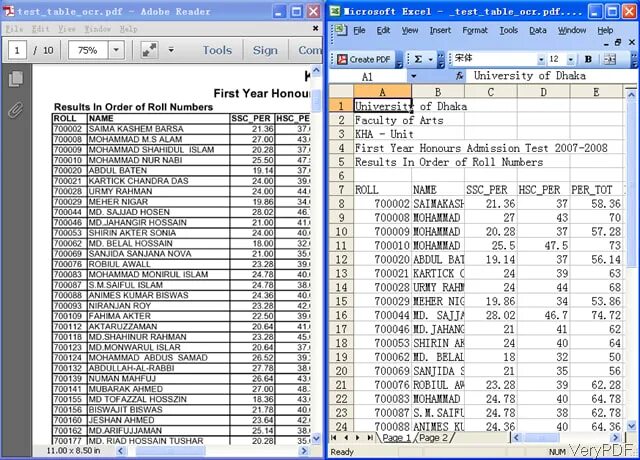Click the first-sheet tab scroll arrow
640x460 pixels.
(334, 438)
